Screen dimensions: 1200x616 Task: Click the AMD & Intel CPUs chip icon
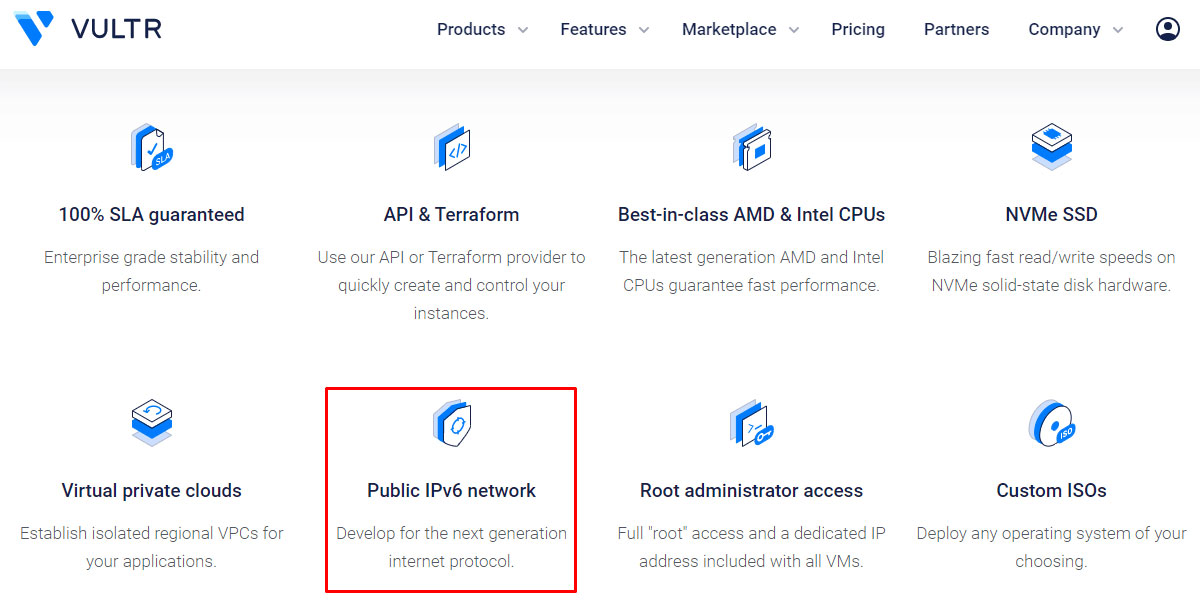coord(752,147)
